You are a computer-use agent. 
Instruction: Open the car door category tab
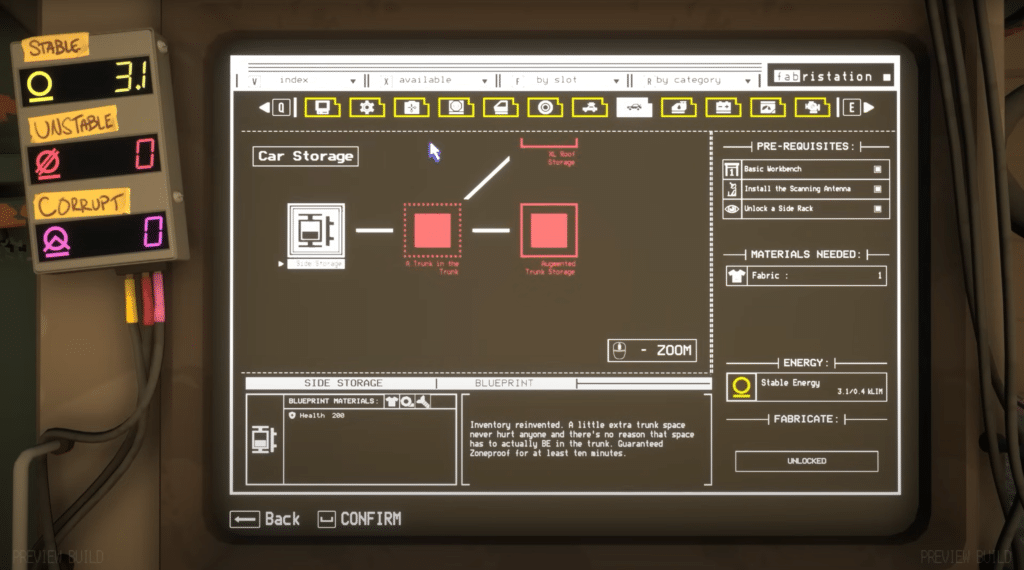click(x=501, y=107)
